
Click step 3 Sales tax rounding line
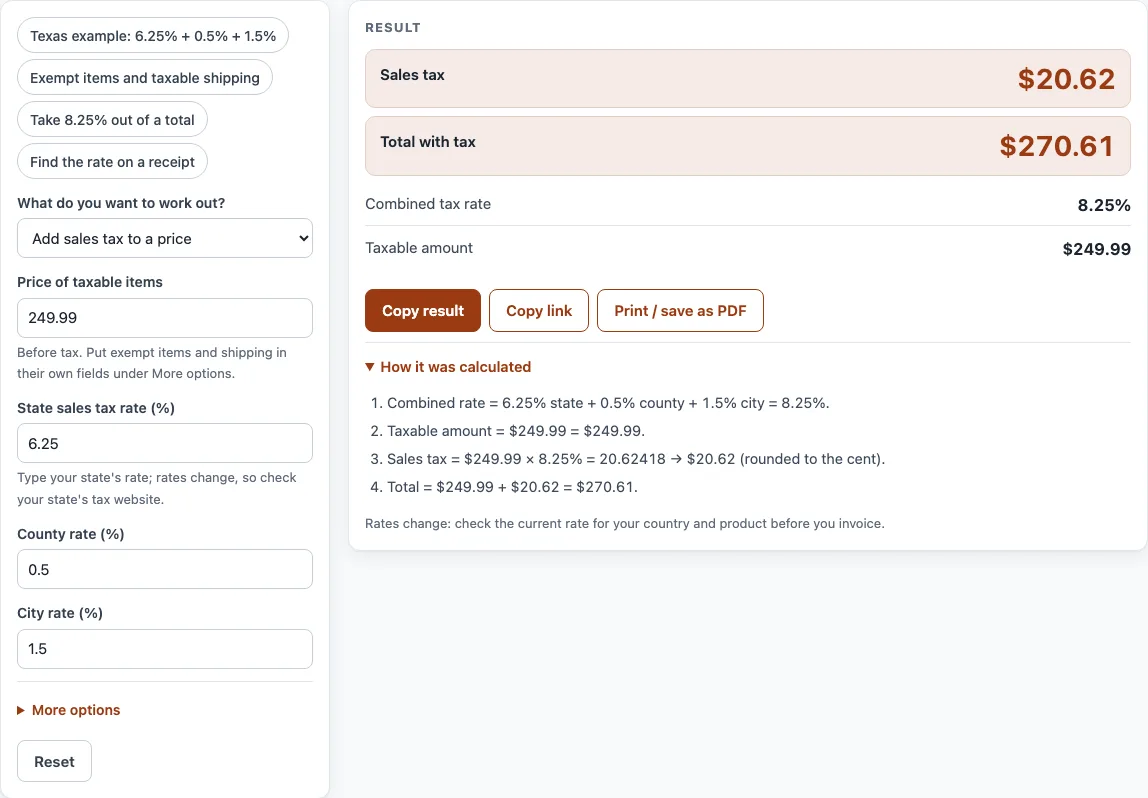[627, 459]
